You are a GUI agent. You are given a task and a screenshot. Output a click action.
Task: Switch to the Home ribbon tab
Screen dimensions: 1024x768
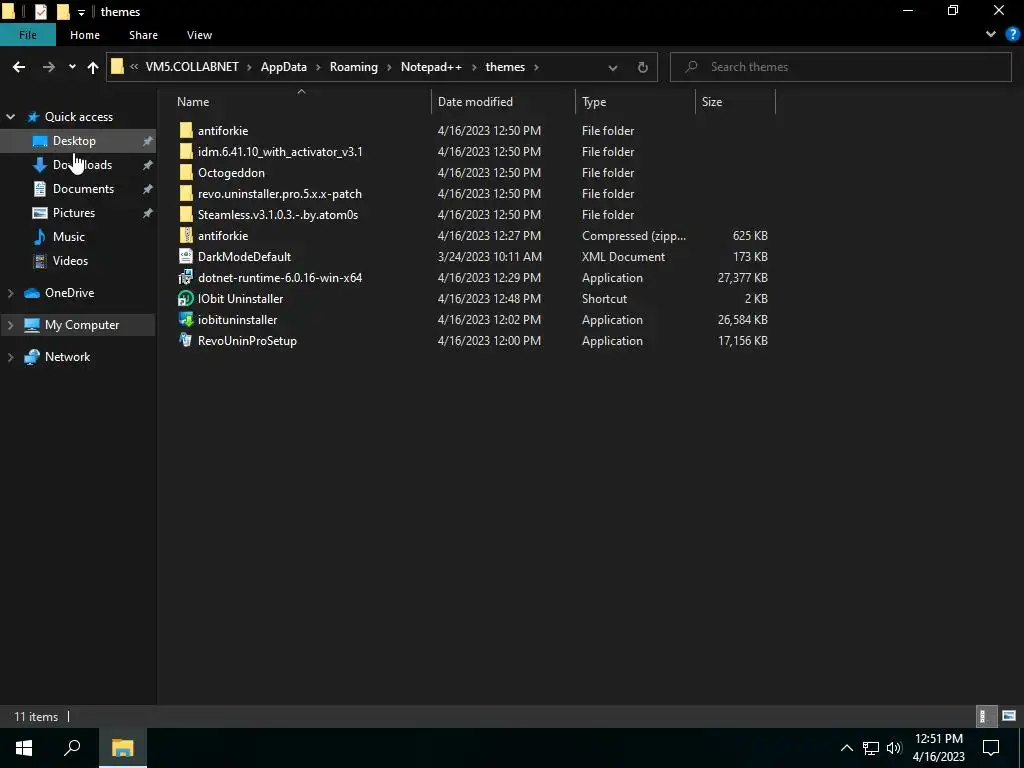(85, 35)
